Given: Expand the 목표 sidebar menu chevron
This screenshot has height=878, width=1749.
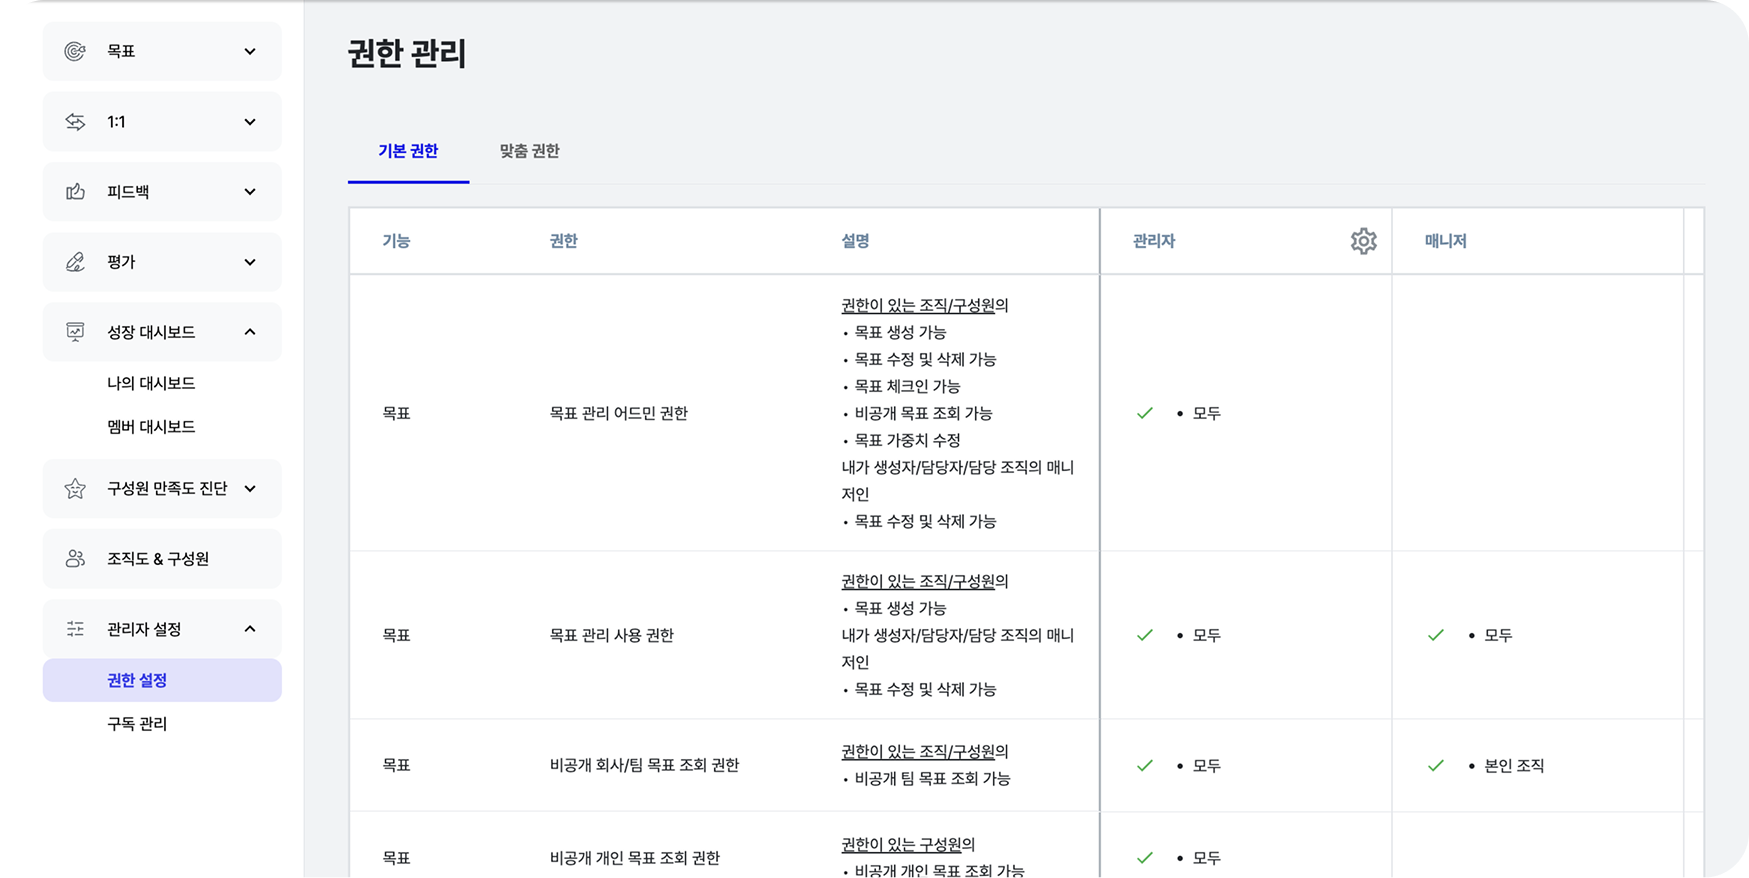Looking at the screenshot, I should pos(250,51).
